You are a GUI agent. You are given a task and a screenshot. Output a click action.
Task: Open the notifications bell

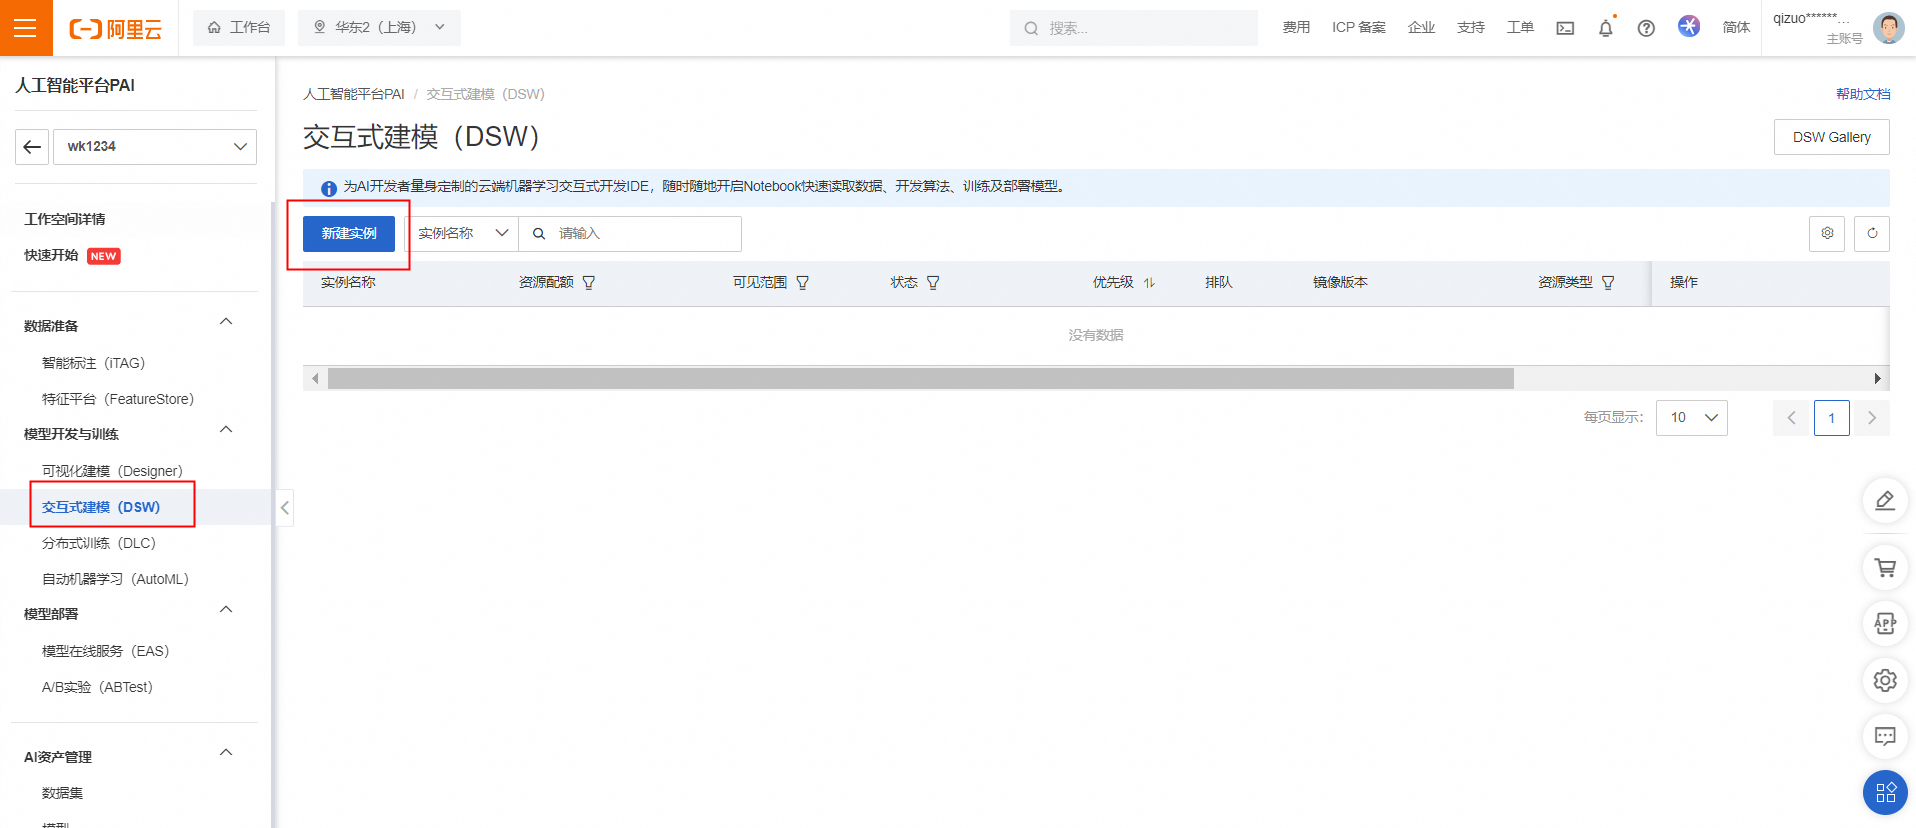(1606, 28)
